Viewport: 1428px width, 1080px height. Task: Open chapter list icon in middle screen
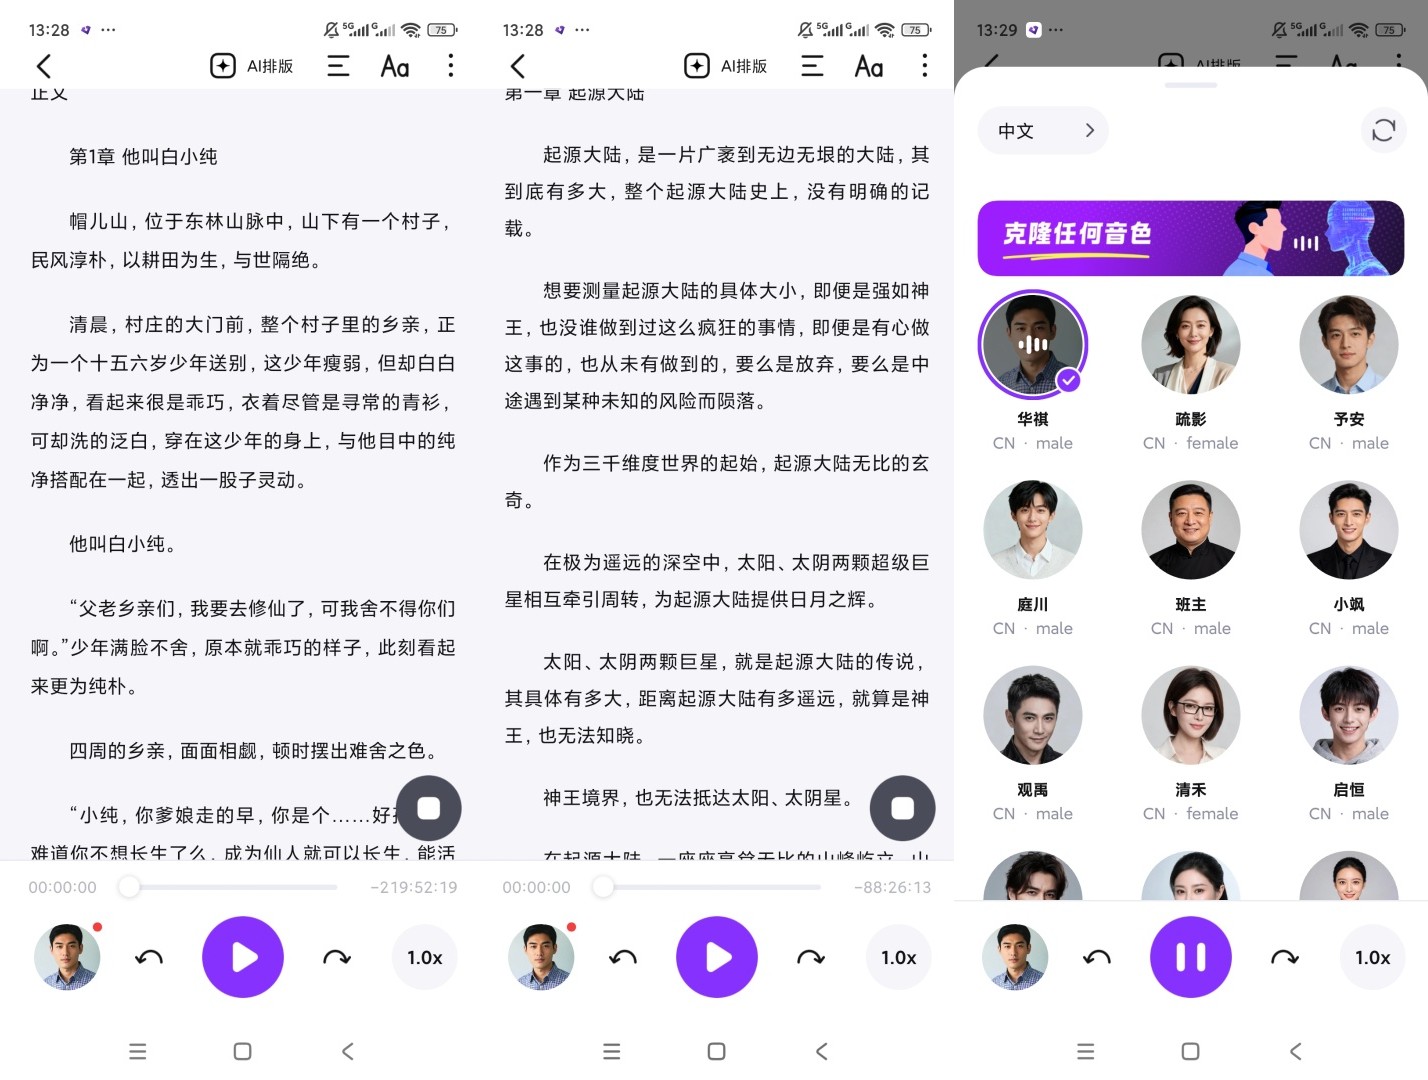pyautogui.click(x=813, y=66)
